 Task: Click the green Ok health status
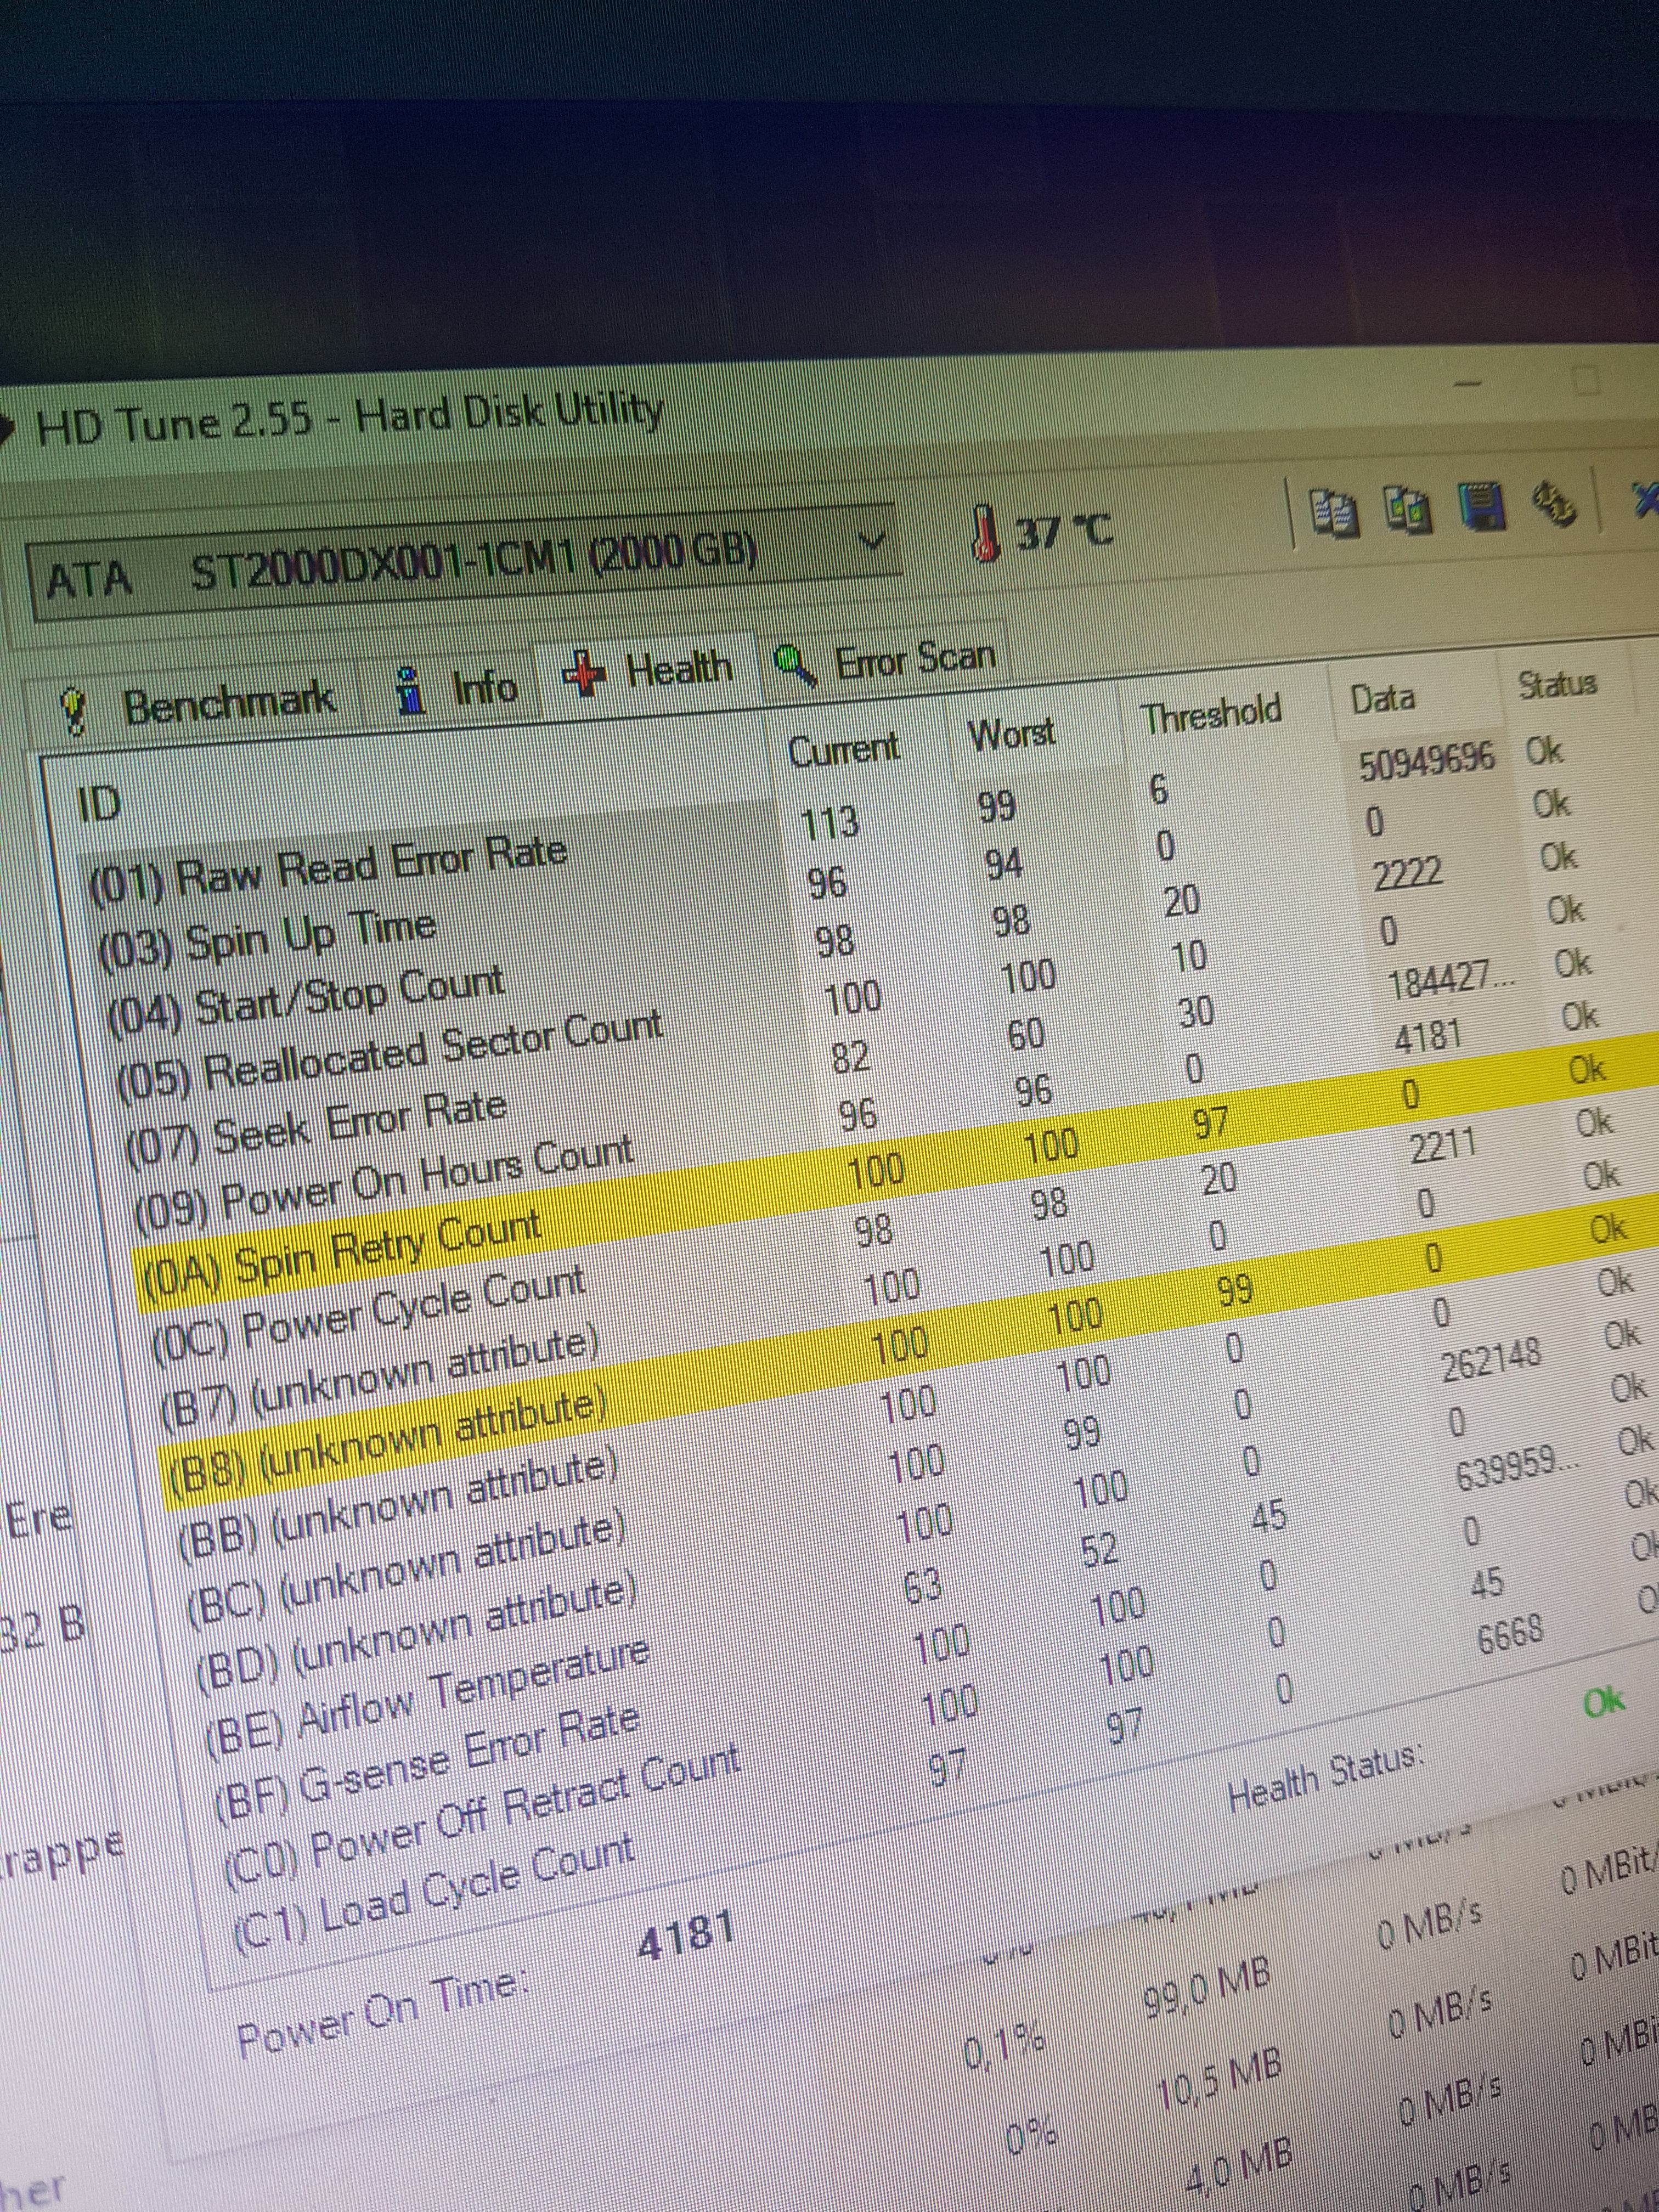(1603, 1700)
